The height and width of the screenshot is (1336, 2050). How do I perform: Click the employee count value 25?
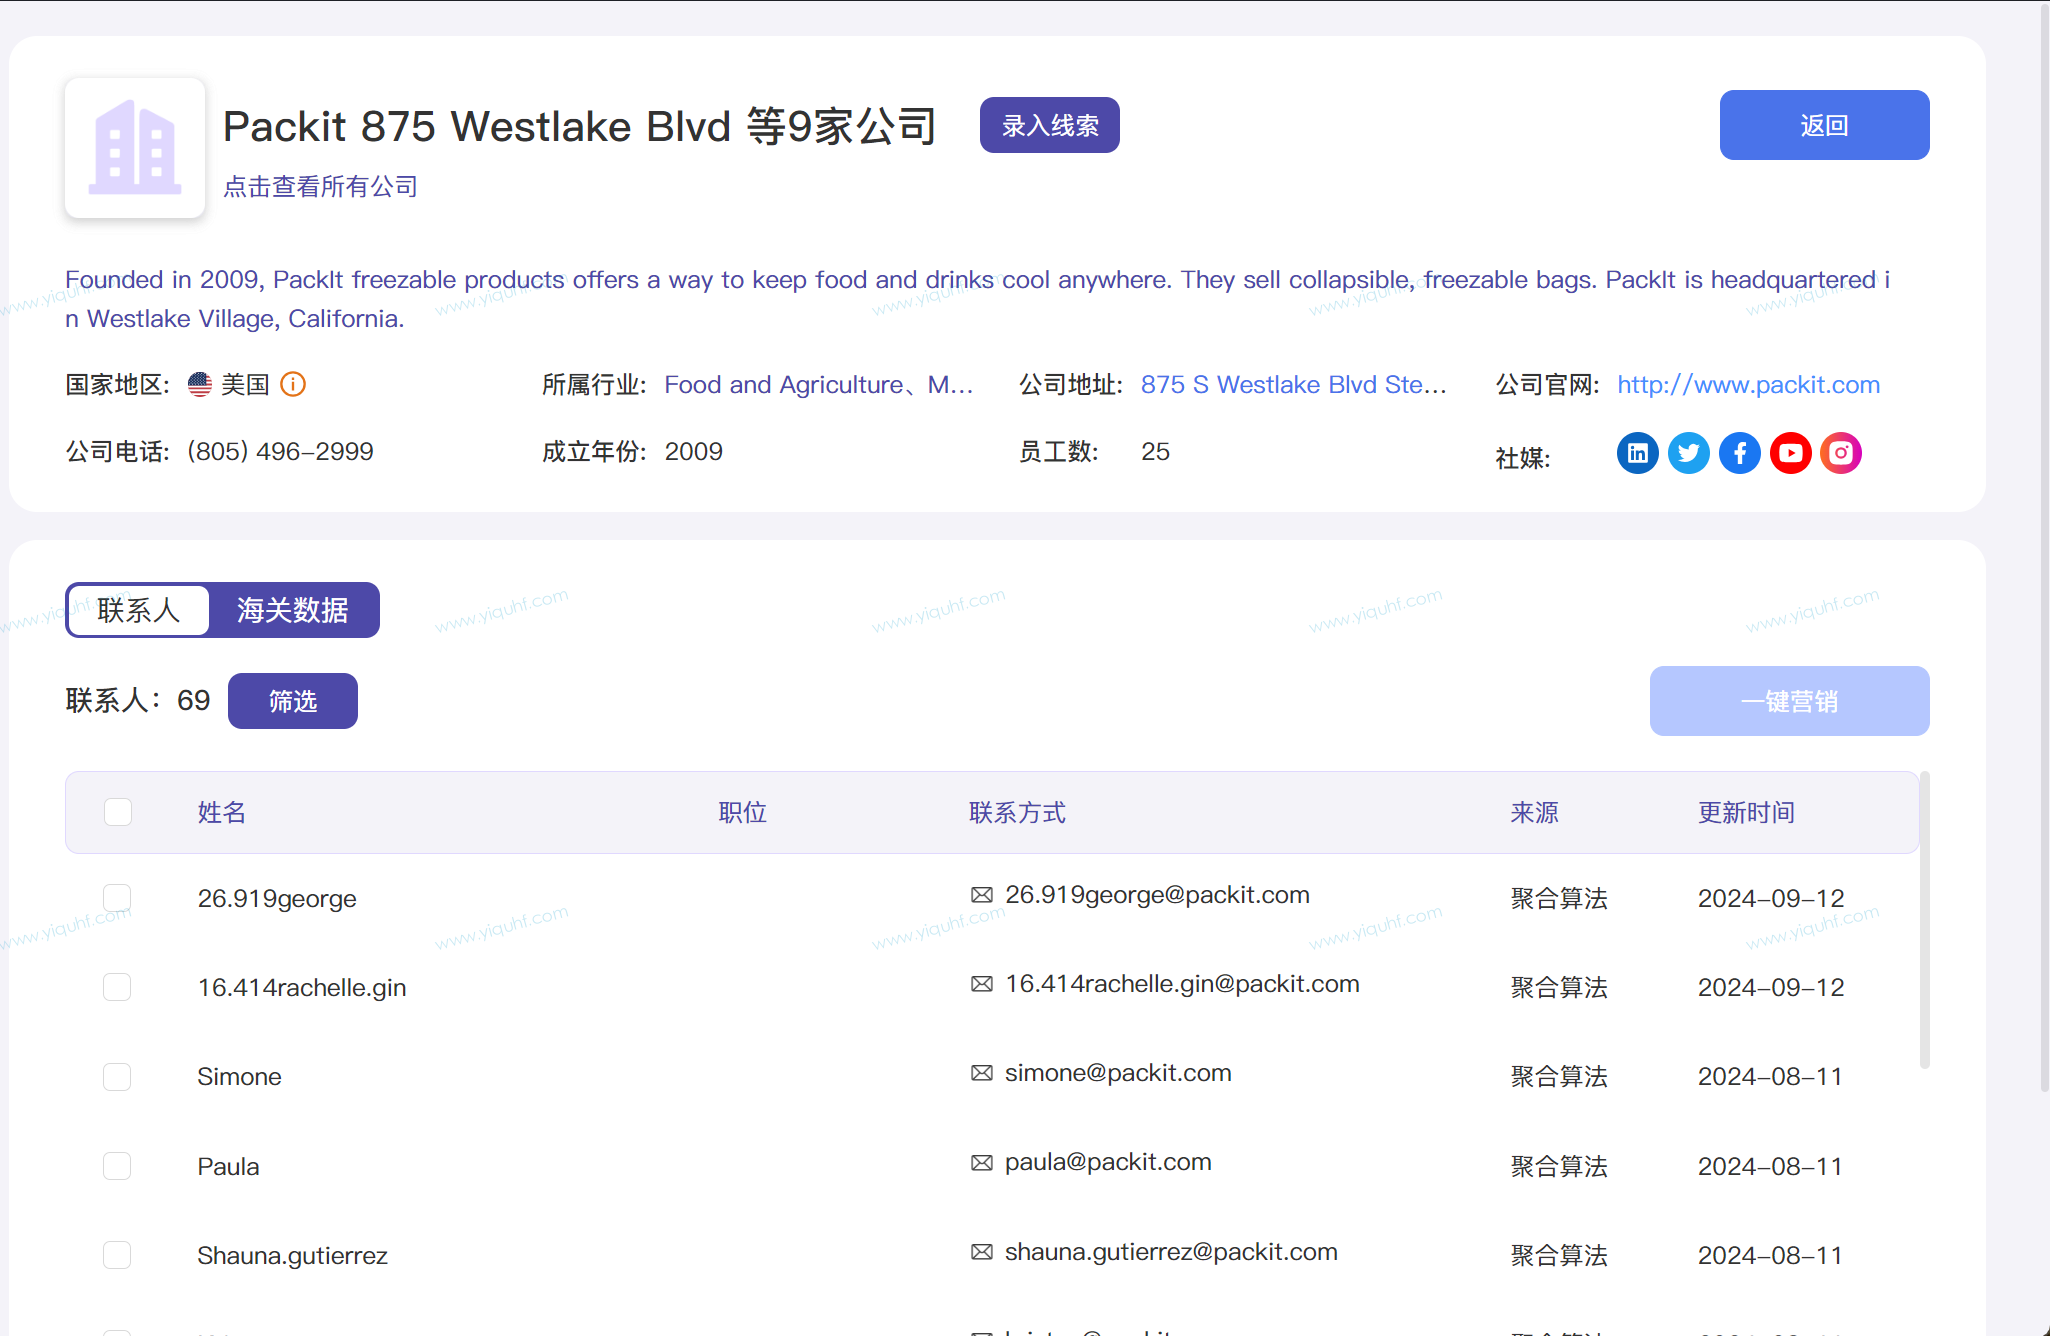[1155, 452]
